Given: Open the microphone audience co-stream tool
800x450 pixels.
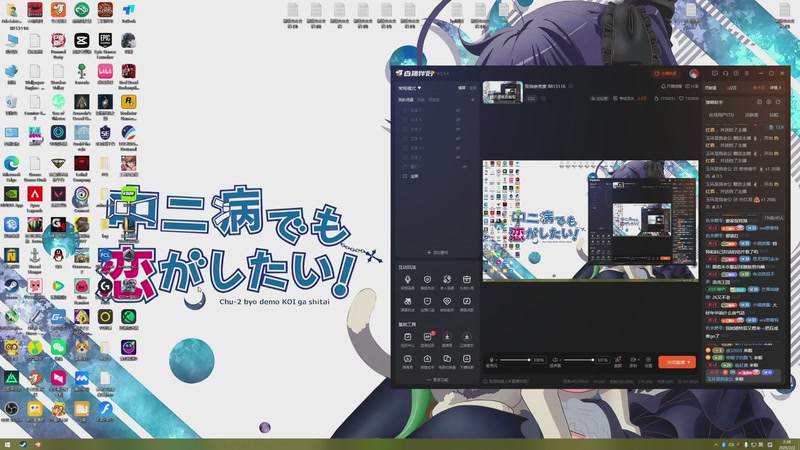Looking at the screenshot, I should [x=408, y=282].
